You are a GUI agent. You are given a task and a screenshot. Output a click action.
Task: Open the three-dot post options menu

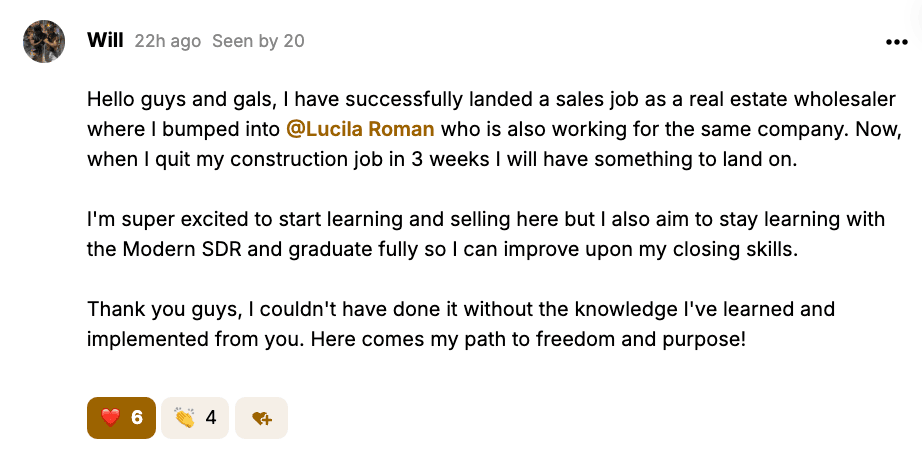(896, 42)
